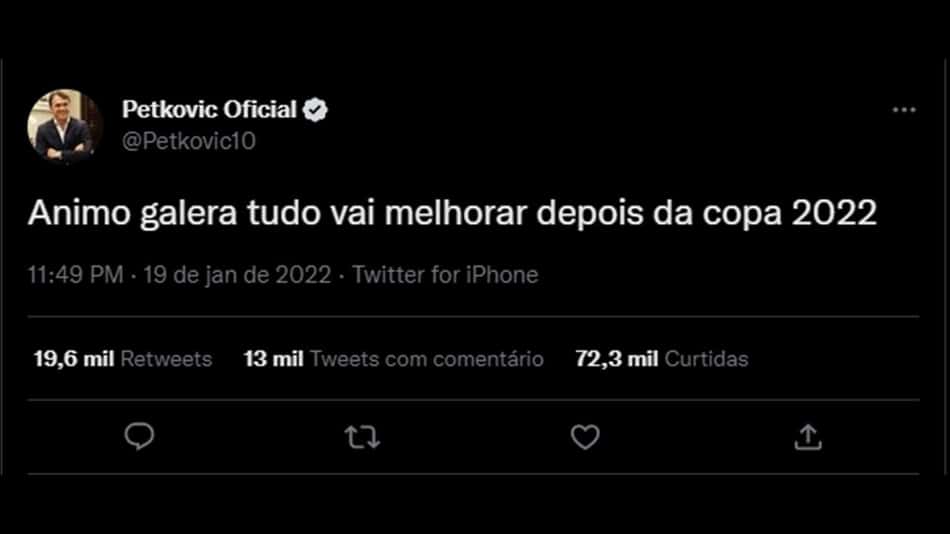
Task: Retweet using the arrows icon
Action: tap(362, 437)
